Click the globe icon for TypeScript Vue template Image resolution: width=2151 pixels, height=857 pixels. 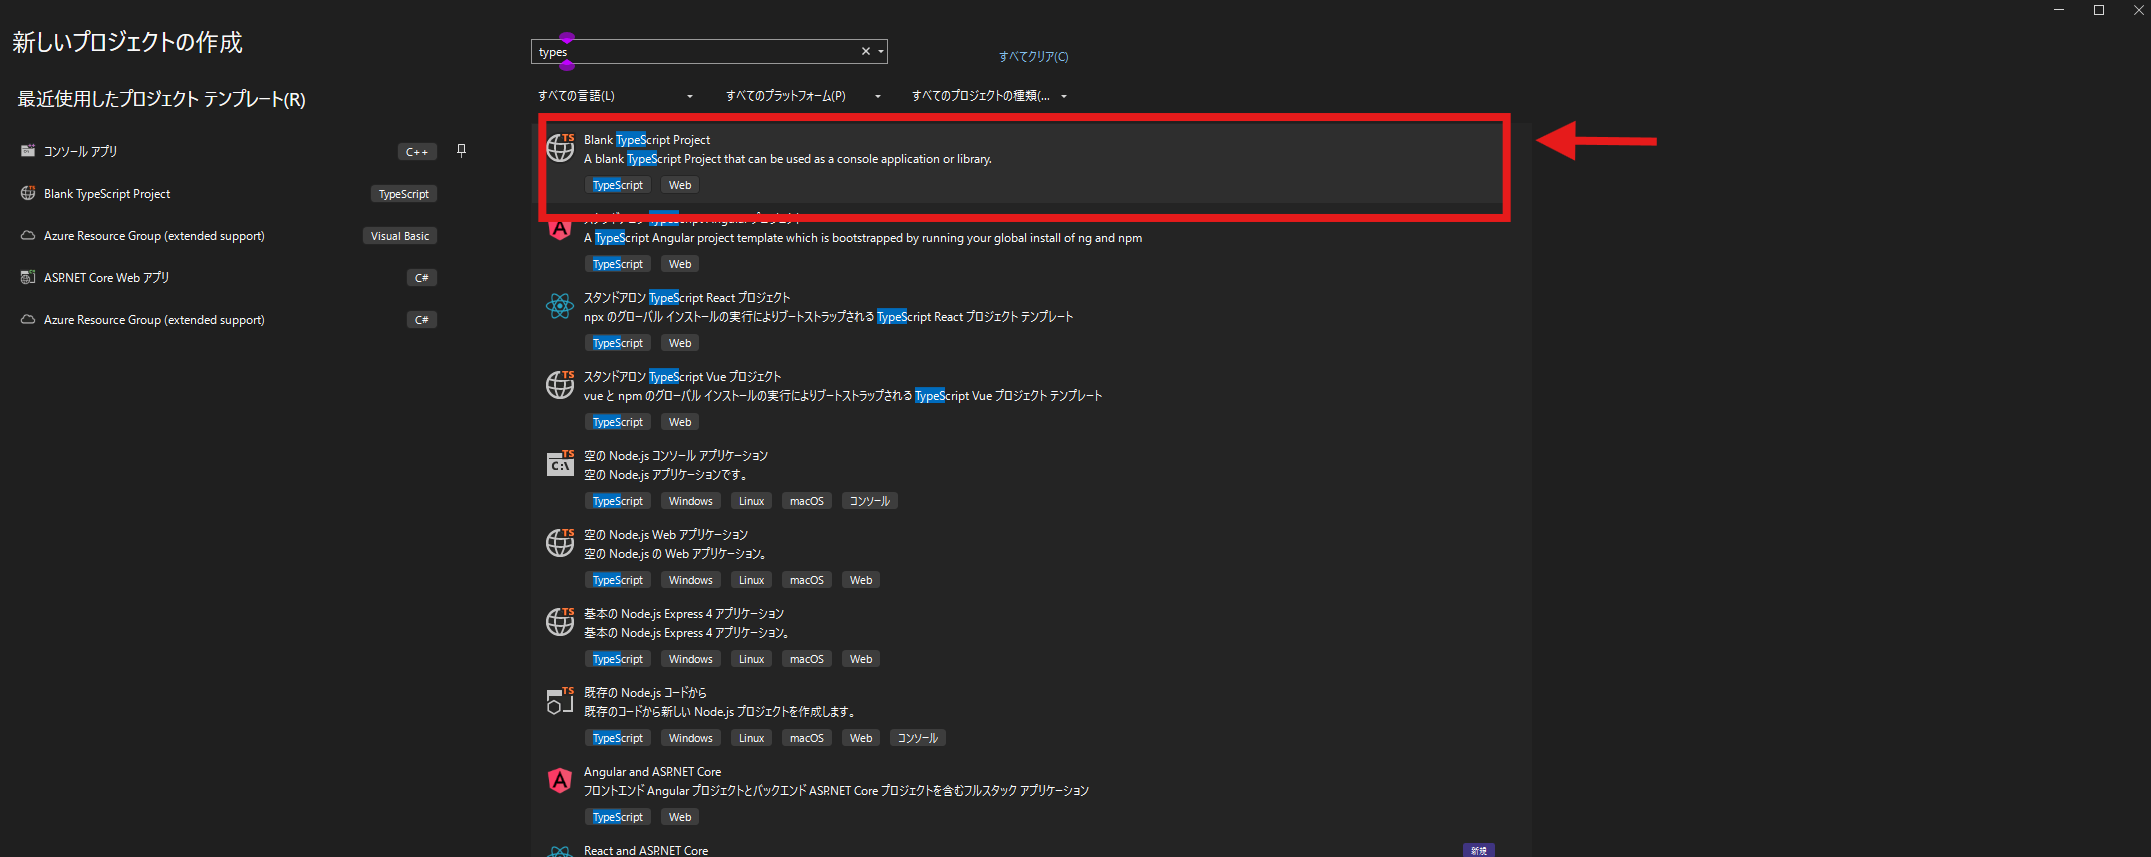click(x=560, y=384)
